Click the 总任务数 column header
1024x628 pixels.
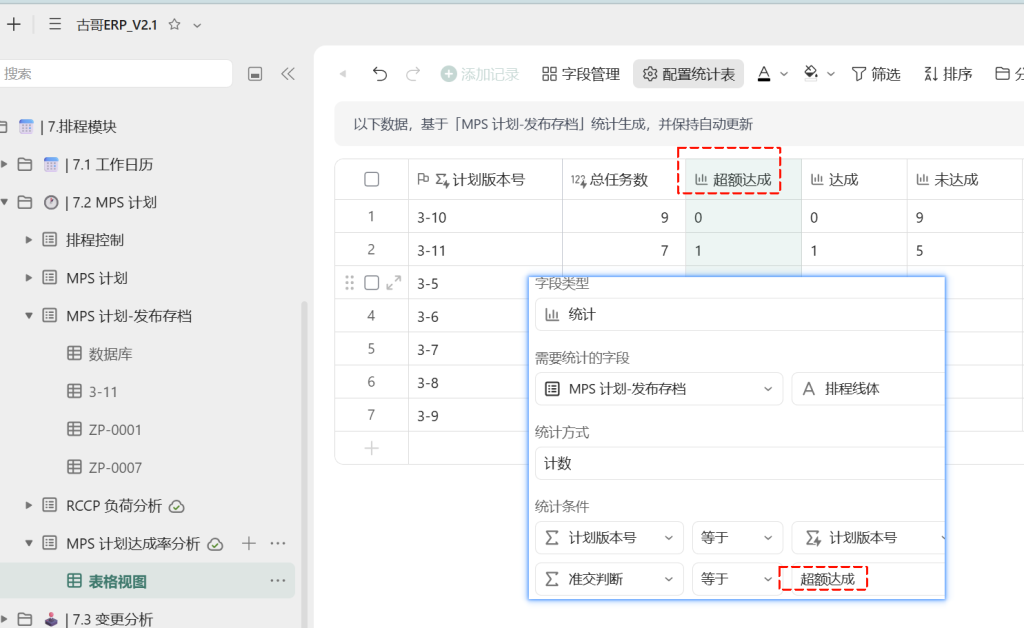click(624, 180)
